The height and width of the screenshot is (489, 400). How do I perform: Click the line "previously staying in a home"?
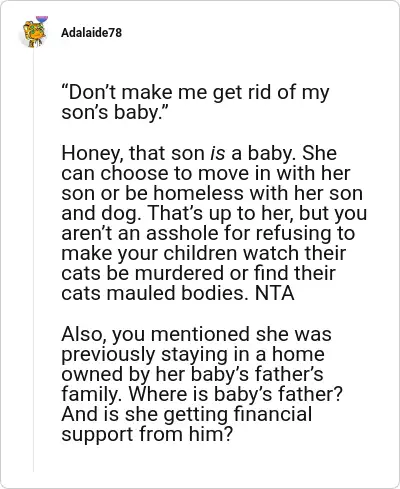tap(193, 354)
